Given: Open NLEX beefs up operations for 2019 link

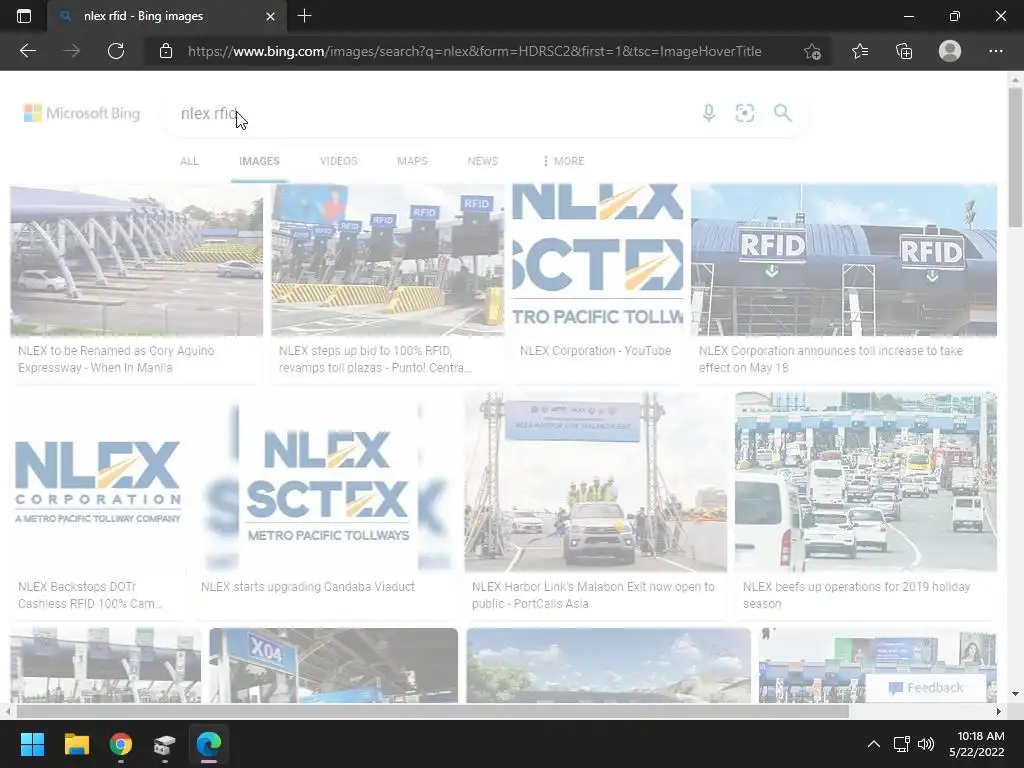Looking at the screenshot, I should 856,595.
